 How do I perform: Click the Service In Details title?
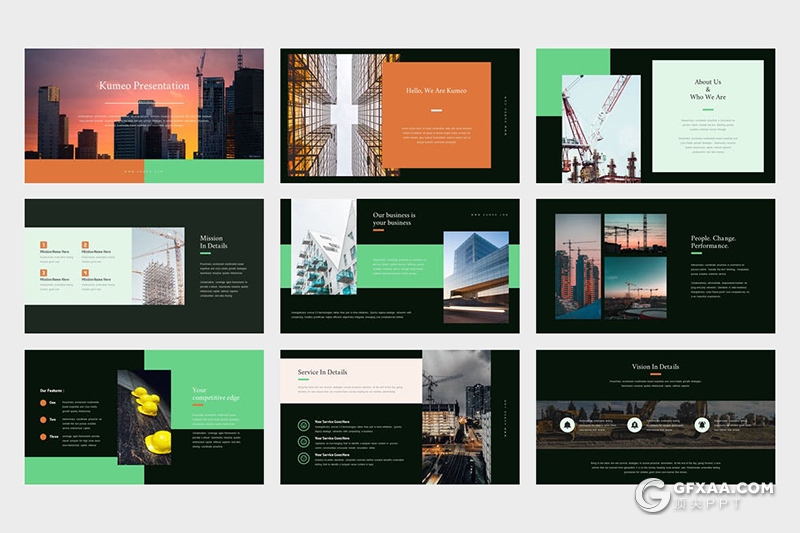click(x=323, y=372)
